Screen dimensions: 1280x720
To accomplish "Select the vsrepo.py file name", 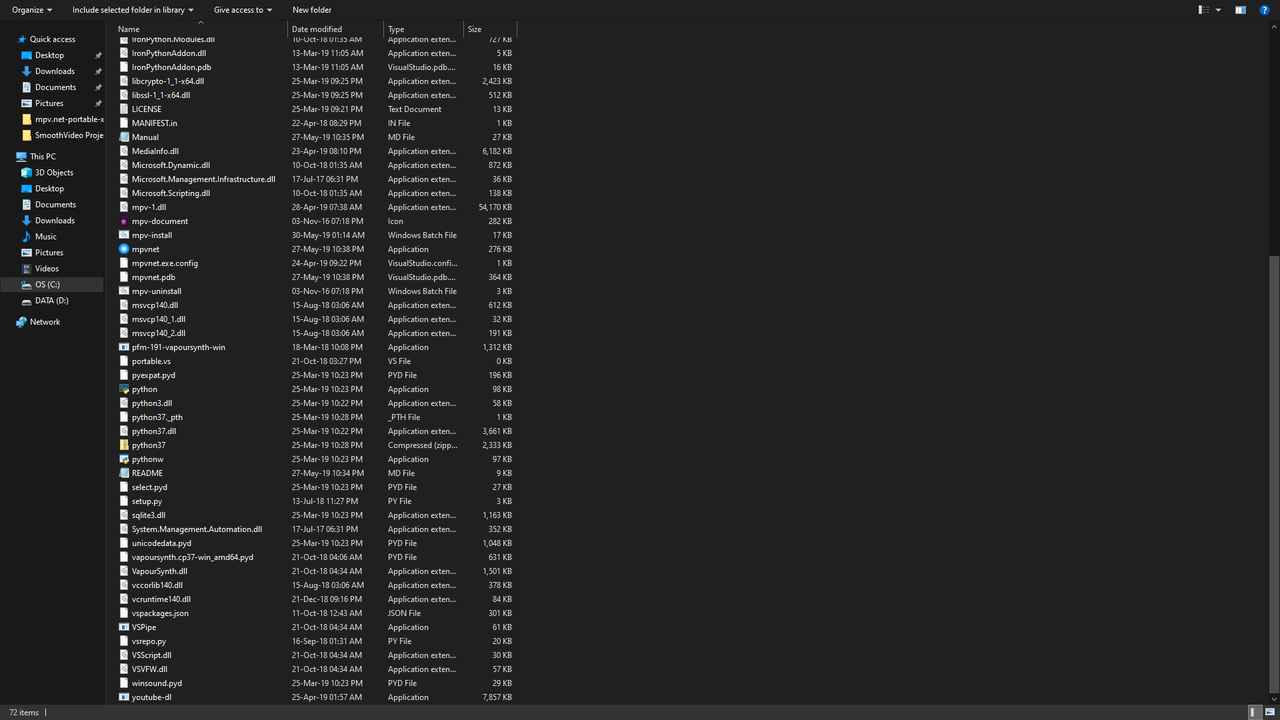I will pyautogui.click(x=149, y=641).
